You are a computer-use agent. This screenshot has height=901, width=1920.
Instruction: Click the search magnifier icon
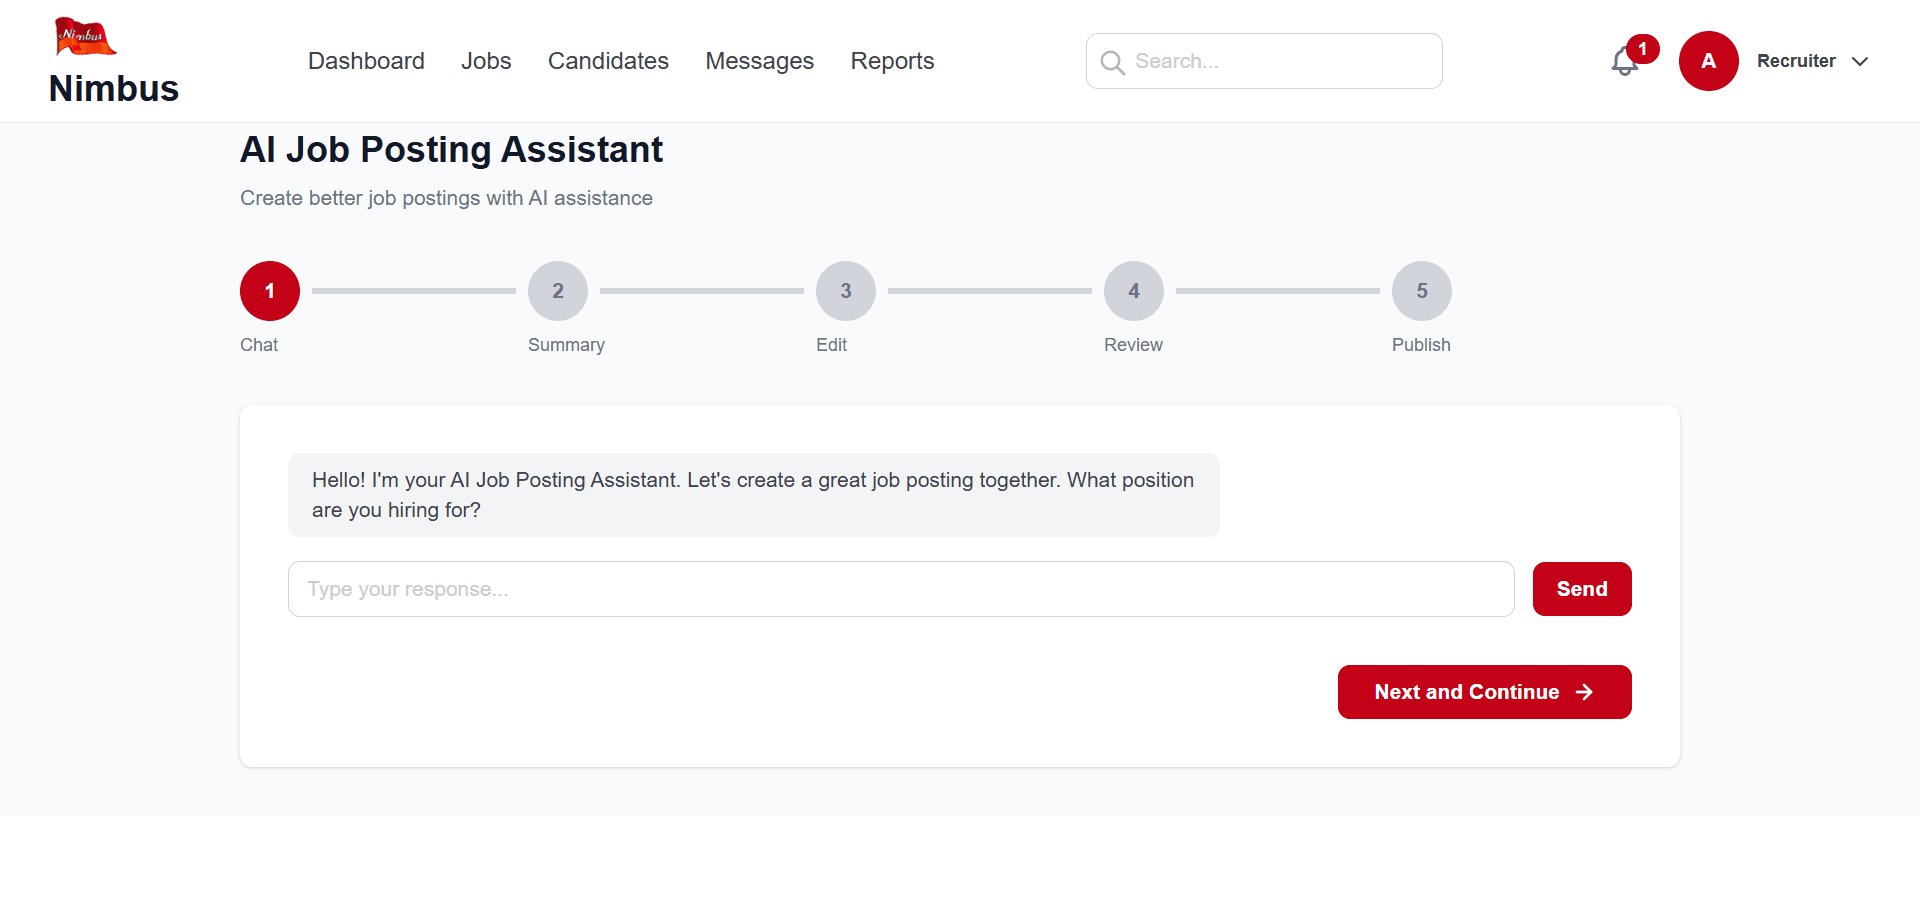point(1113,61)
